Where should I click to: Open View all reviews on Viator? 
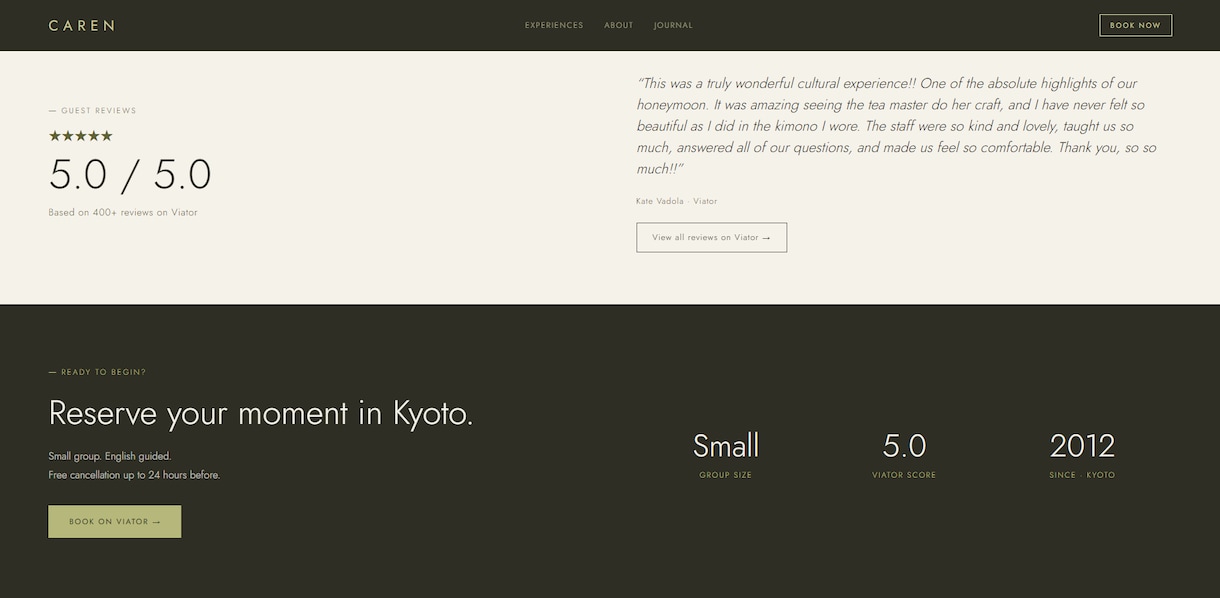[711, 237]
